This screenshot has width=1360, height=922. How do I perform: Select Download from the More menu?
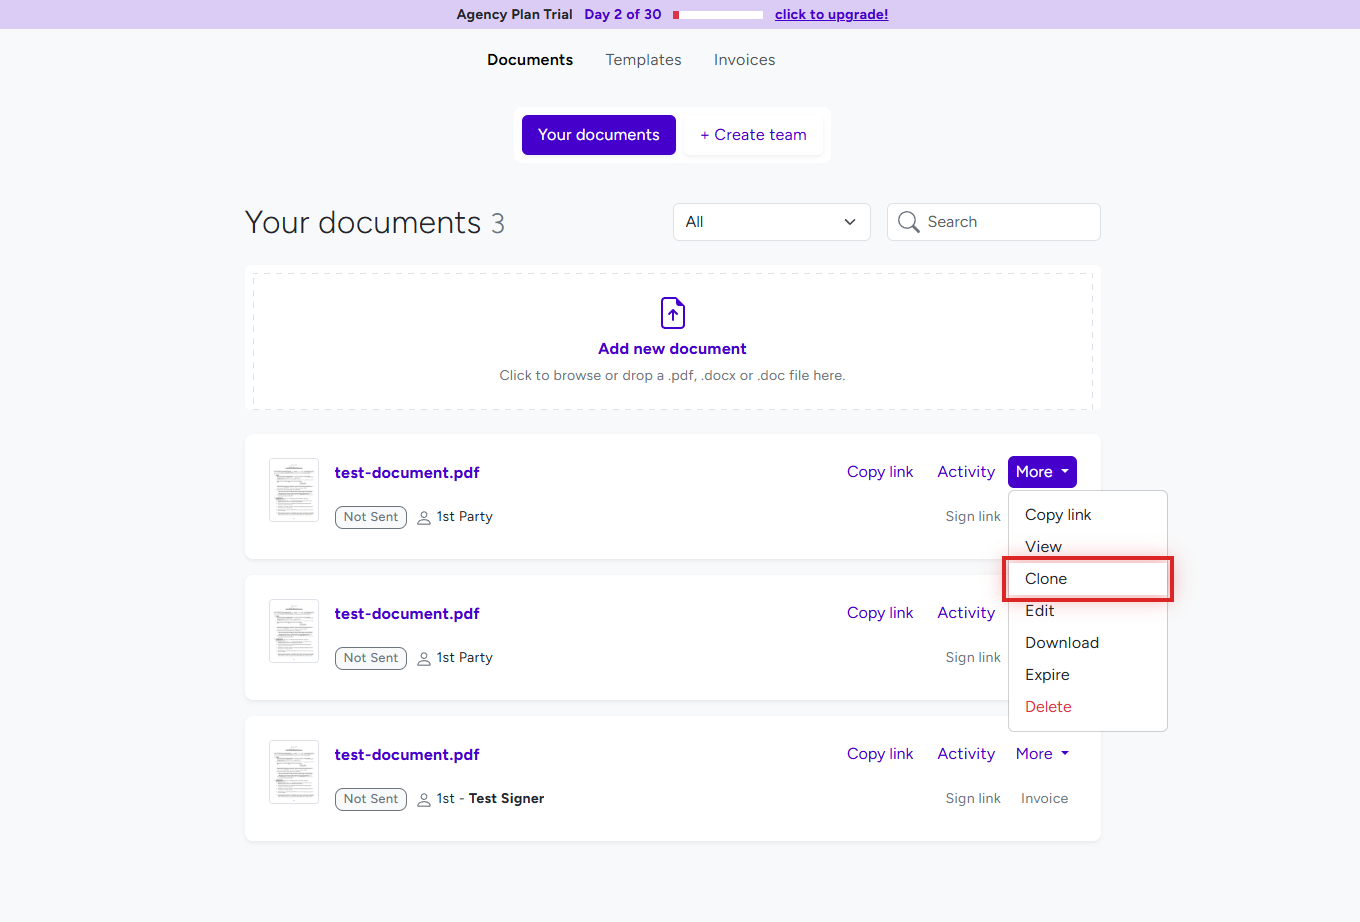point(1061,642)
